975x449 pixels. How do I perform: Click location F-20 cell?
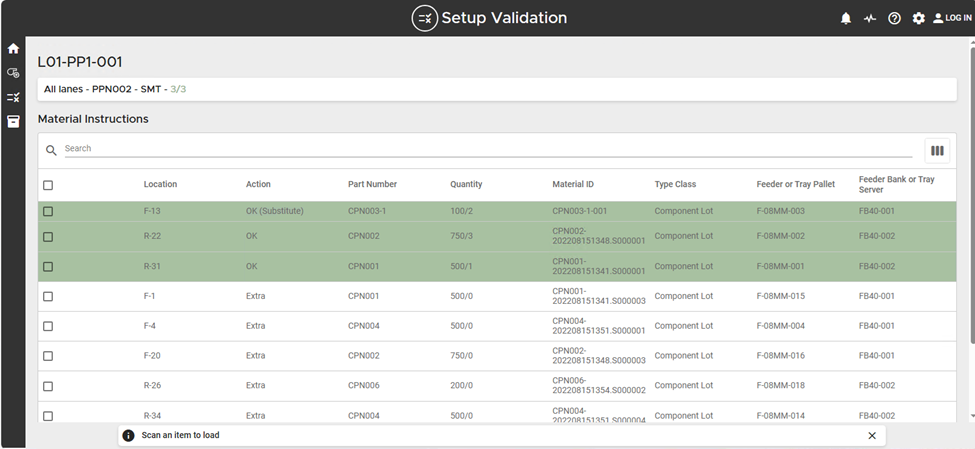pos(152,356)
